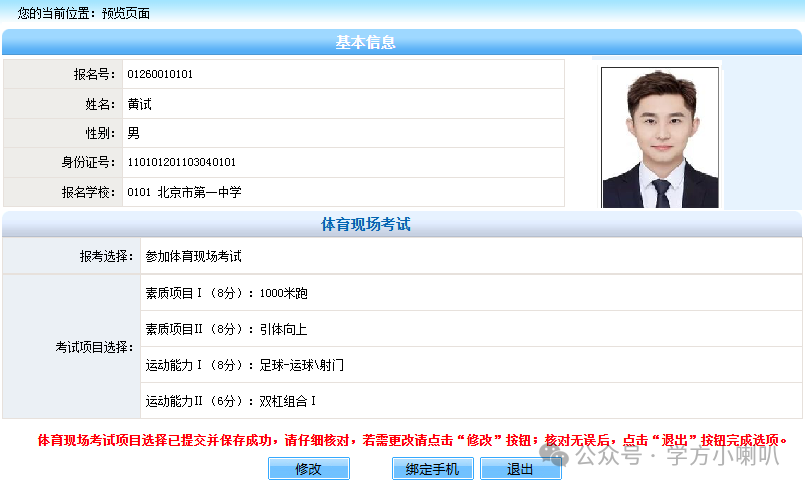The image size is (805, 487).
Task: Click the 退出 button
Action: pos(520,469)
